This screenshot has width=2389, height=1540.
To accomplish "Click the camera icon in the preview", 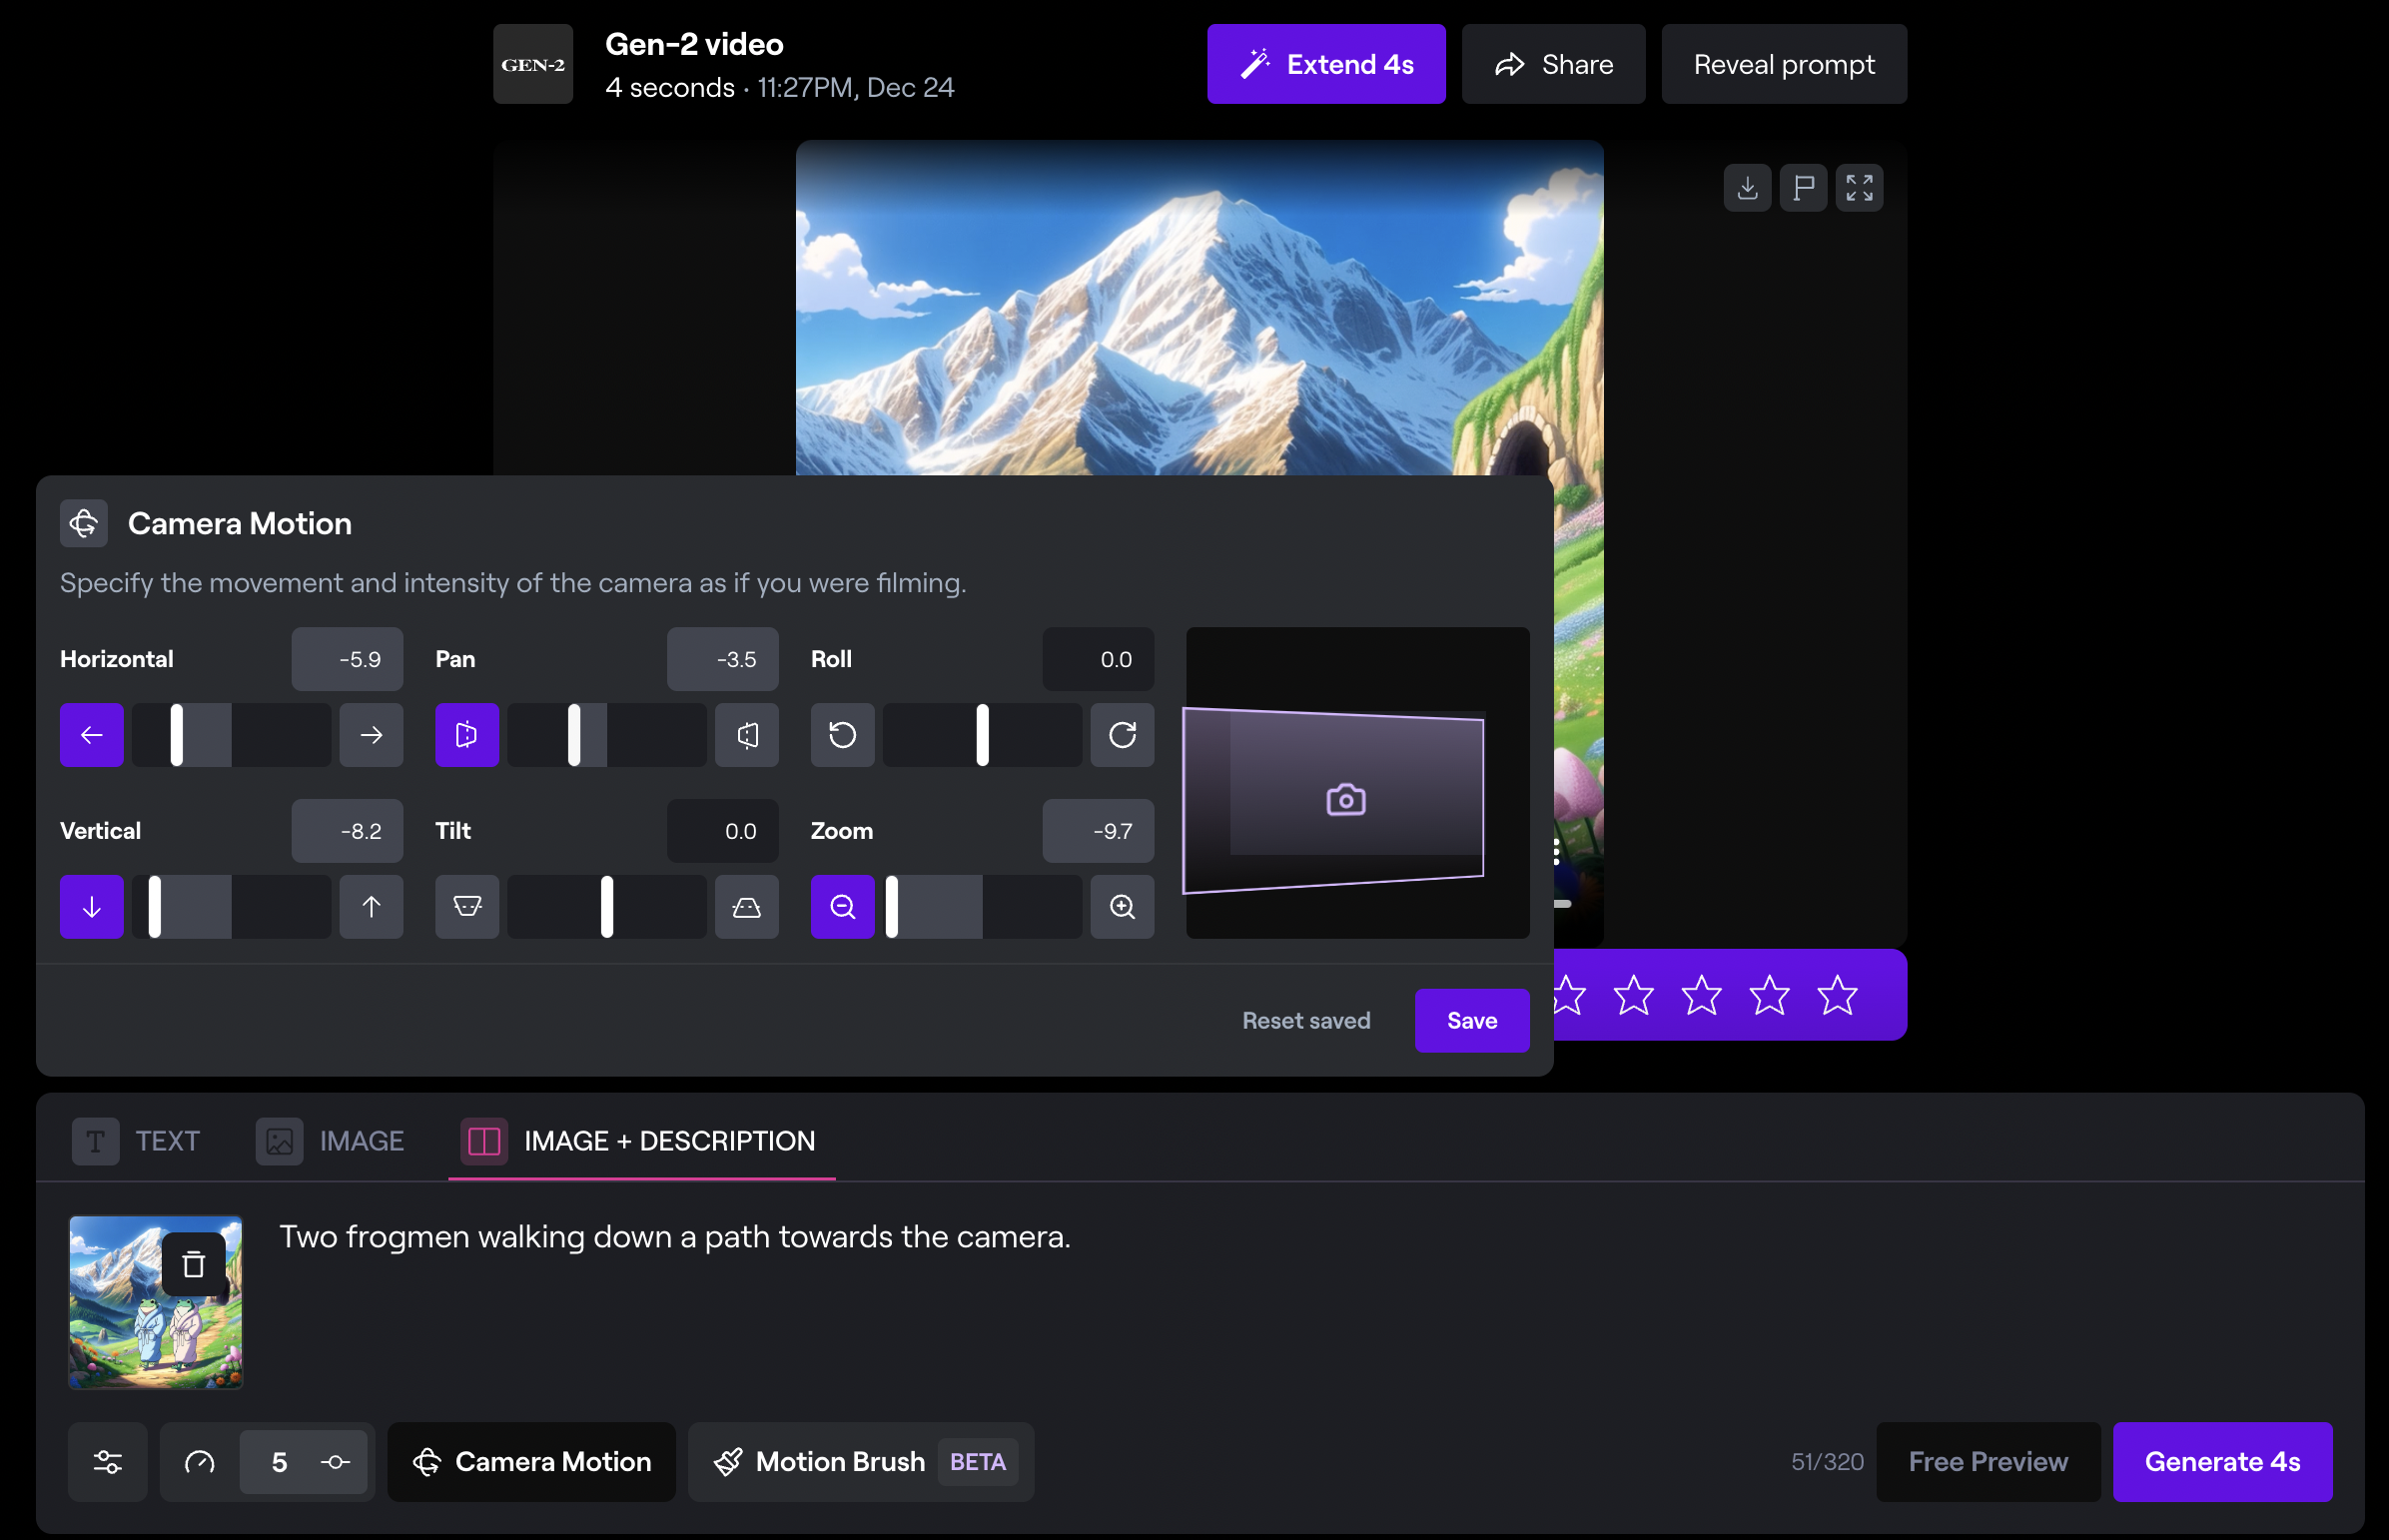I will tap(1346, 800).
